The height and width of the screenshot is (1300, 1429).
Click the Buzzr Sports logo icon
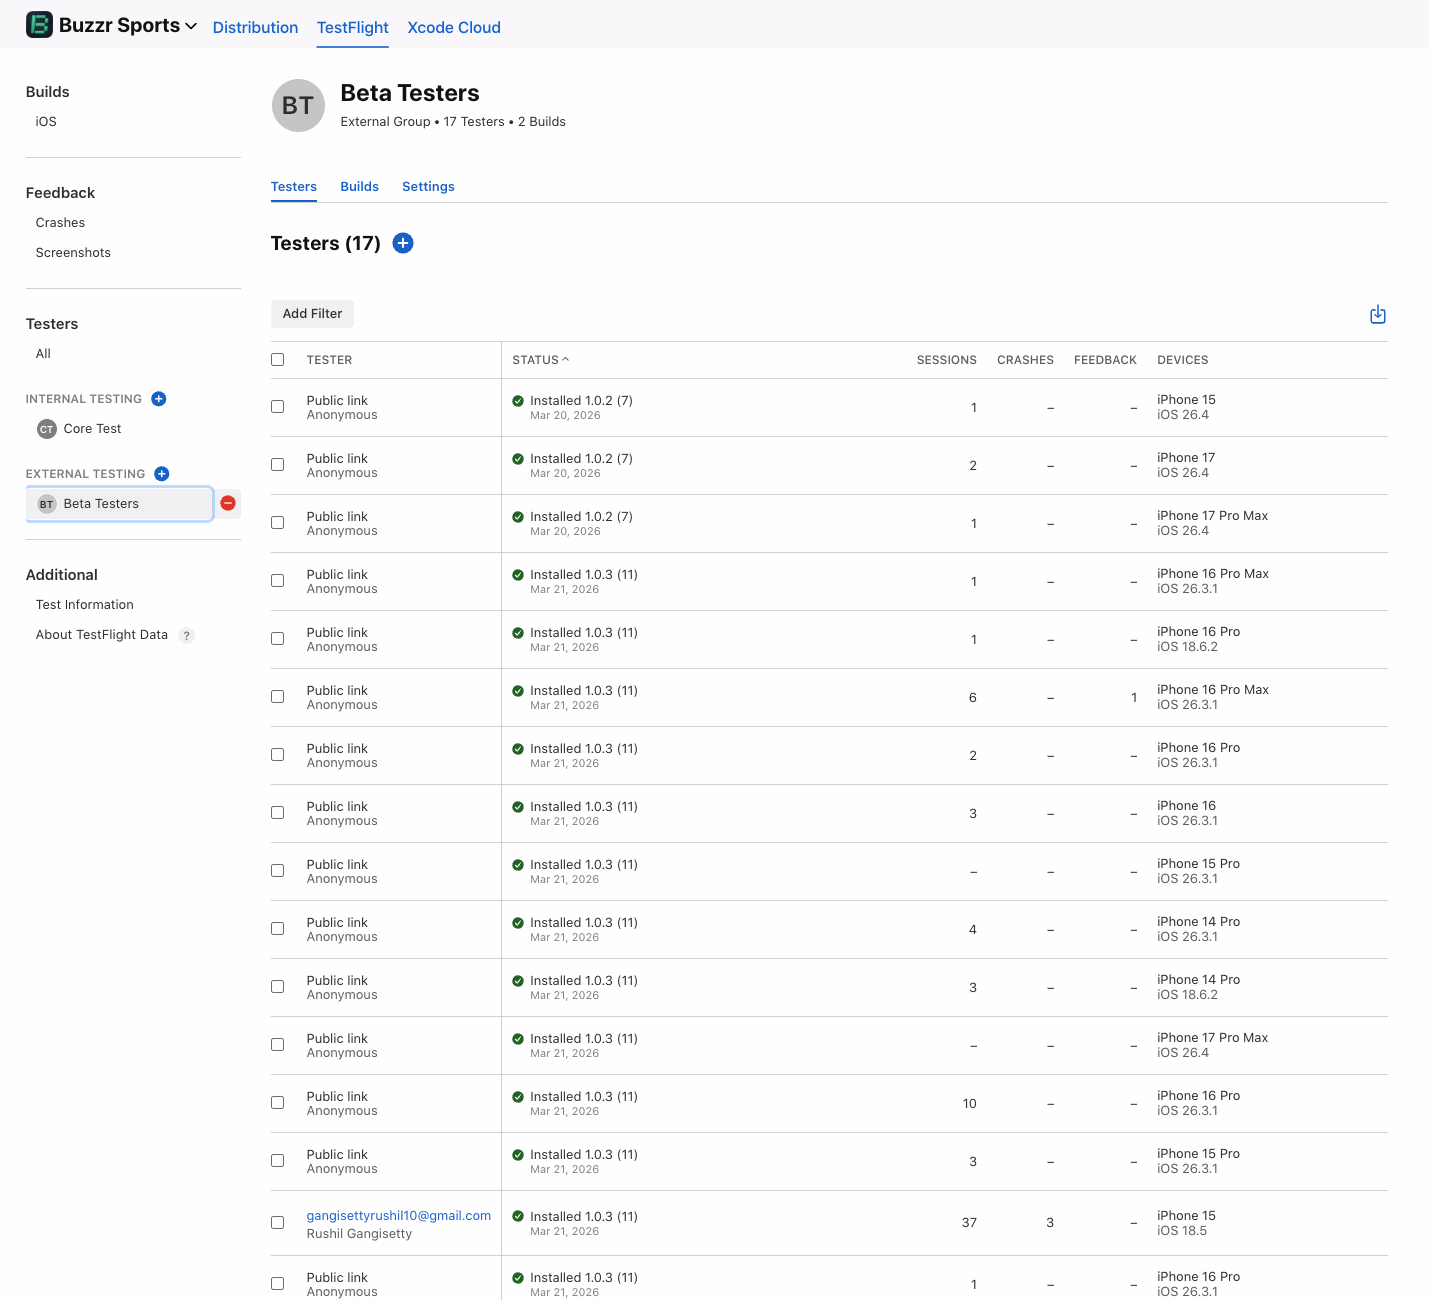point(39,24)
